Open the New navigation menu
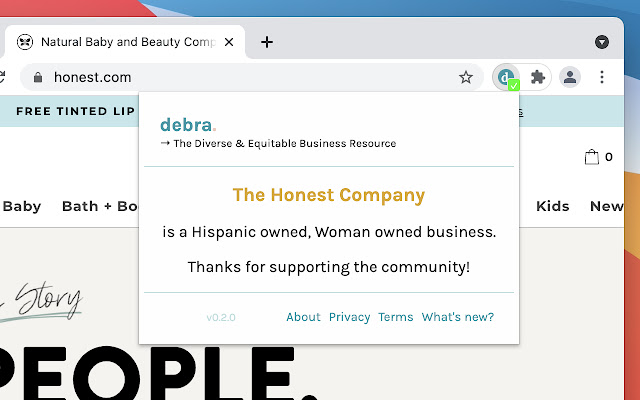640x400 pixels. [x=607, y=206]
